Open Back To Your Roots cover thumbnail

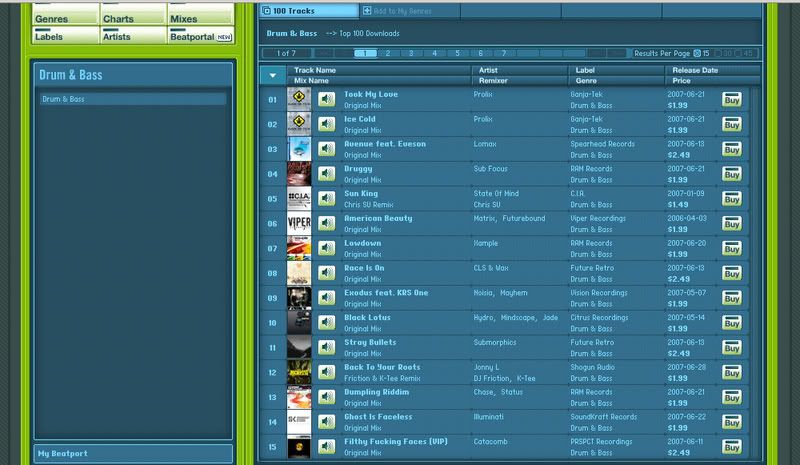click(299, 372)
